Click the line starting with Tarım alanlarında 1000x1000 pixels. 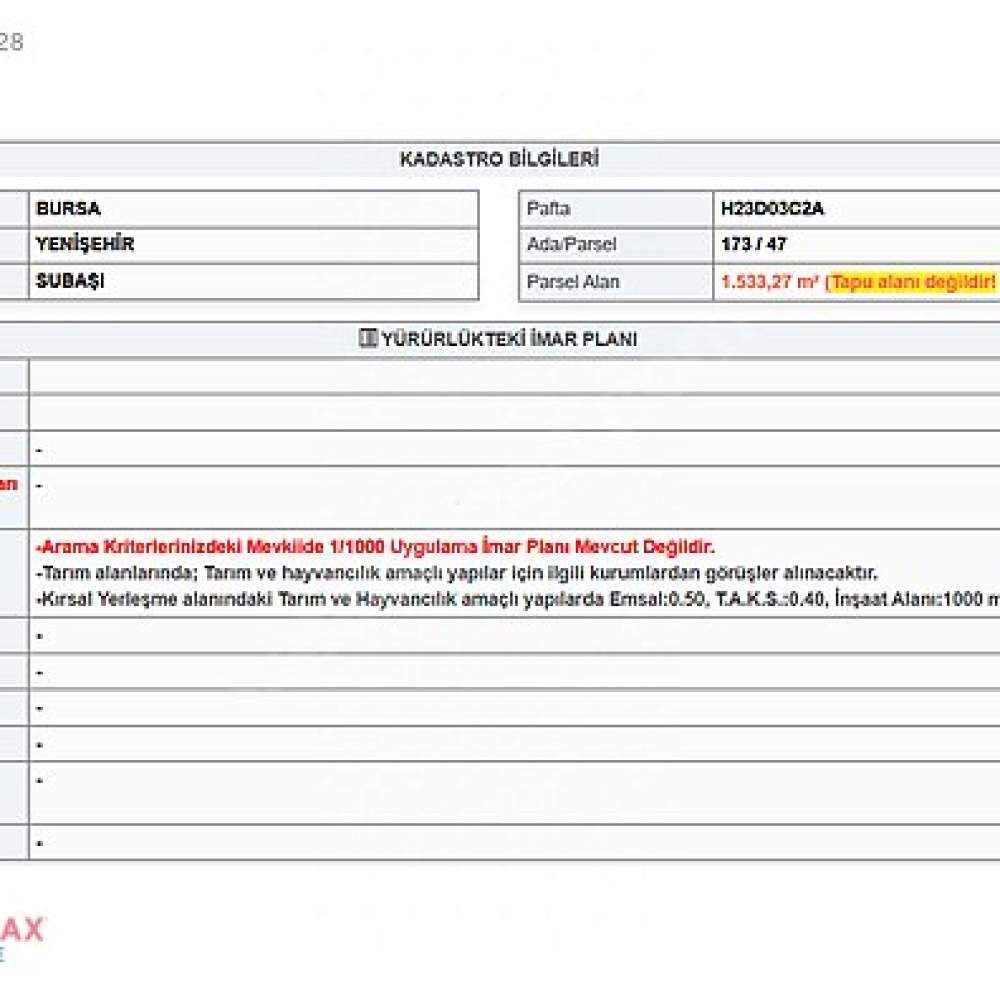(x=457, y=573)
